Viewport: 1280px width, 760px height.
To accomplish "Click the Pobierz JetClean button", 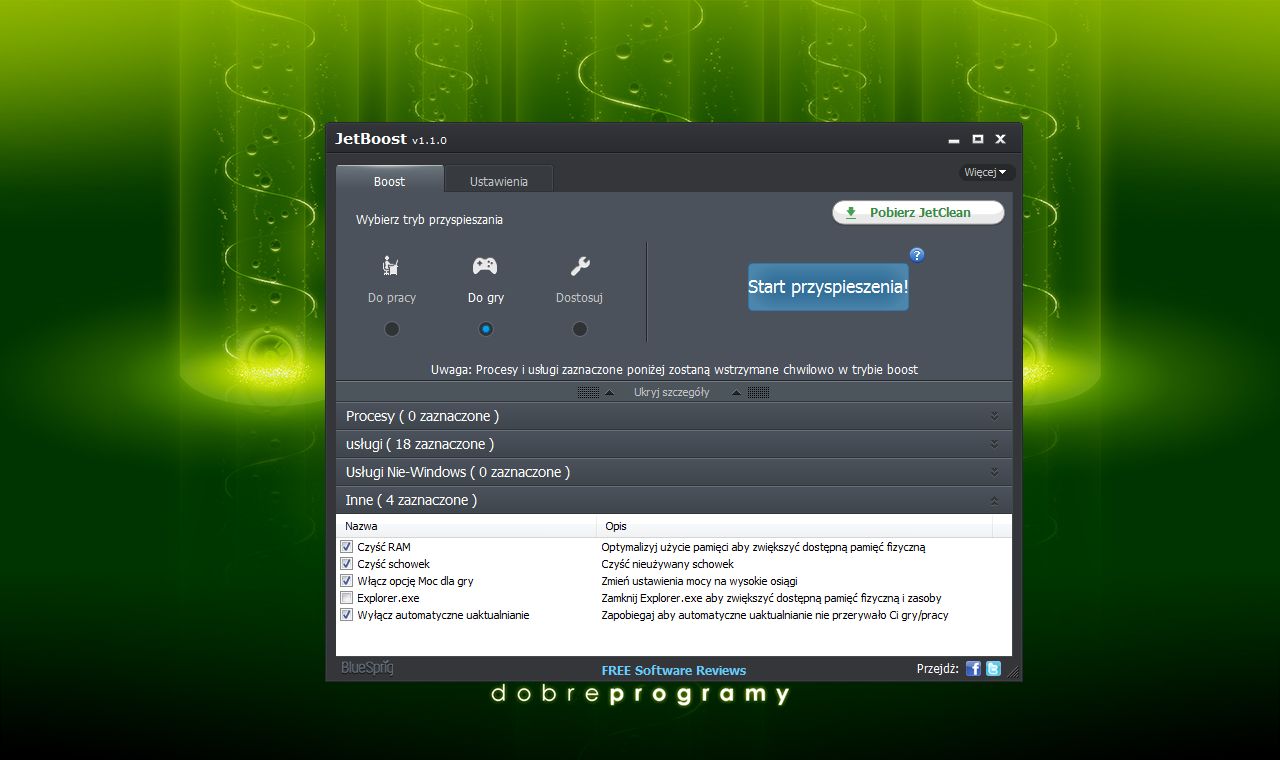I will pos(918,212).
